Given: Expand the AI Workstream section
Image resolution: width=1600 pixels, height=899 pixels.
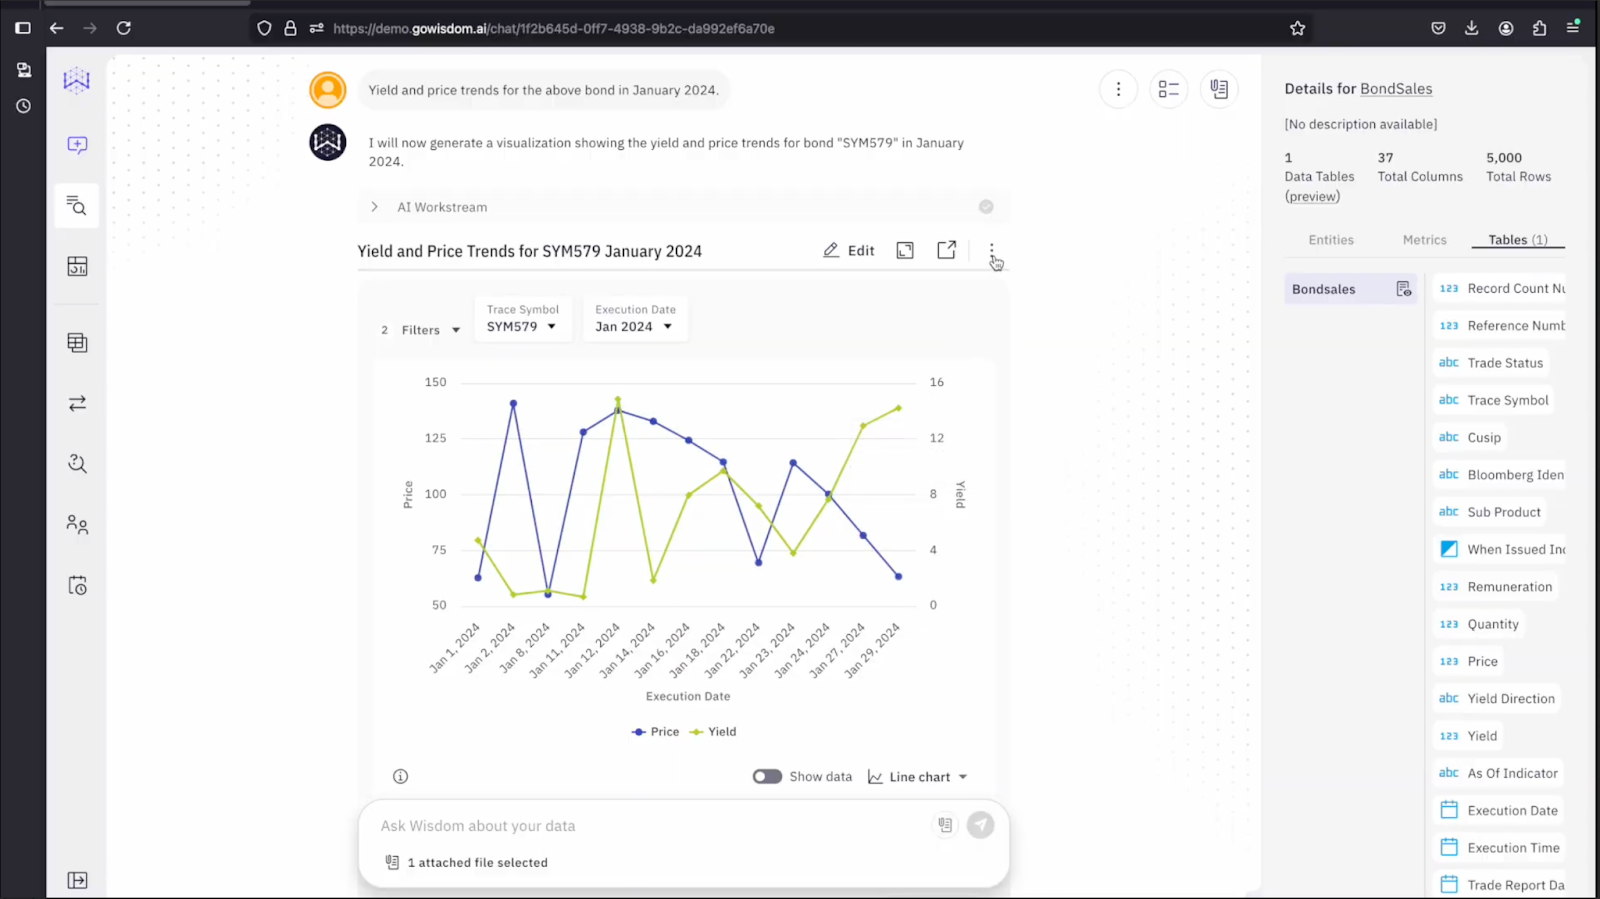Looking at the screenshot, I should (374, 207).
